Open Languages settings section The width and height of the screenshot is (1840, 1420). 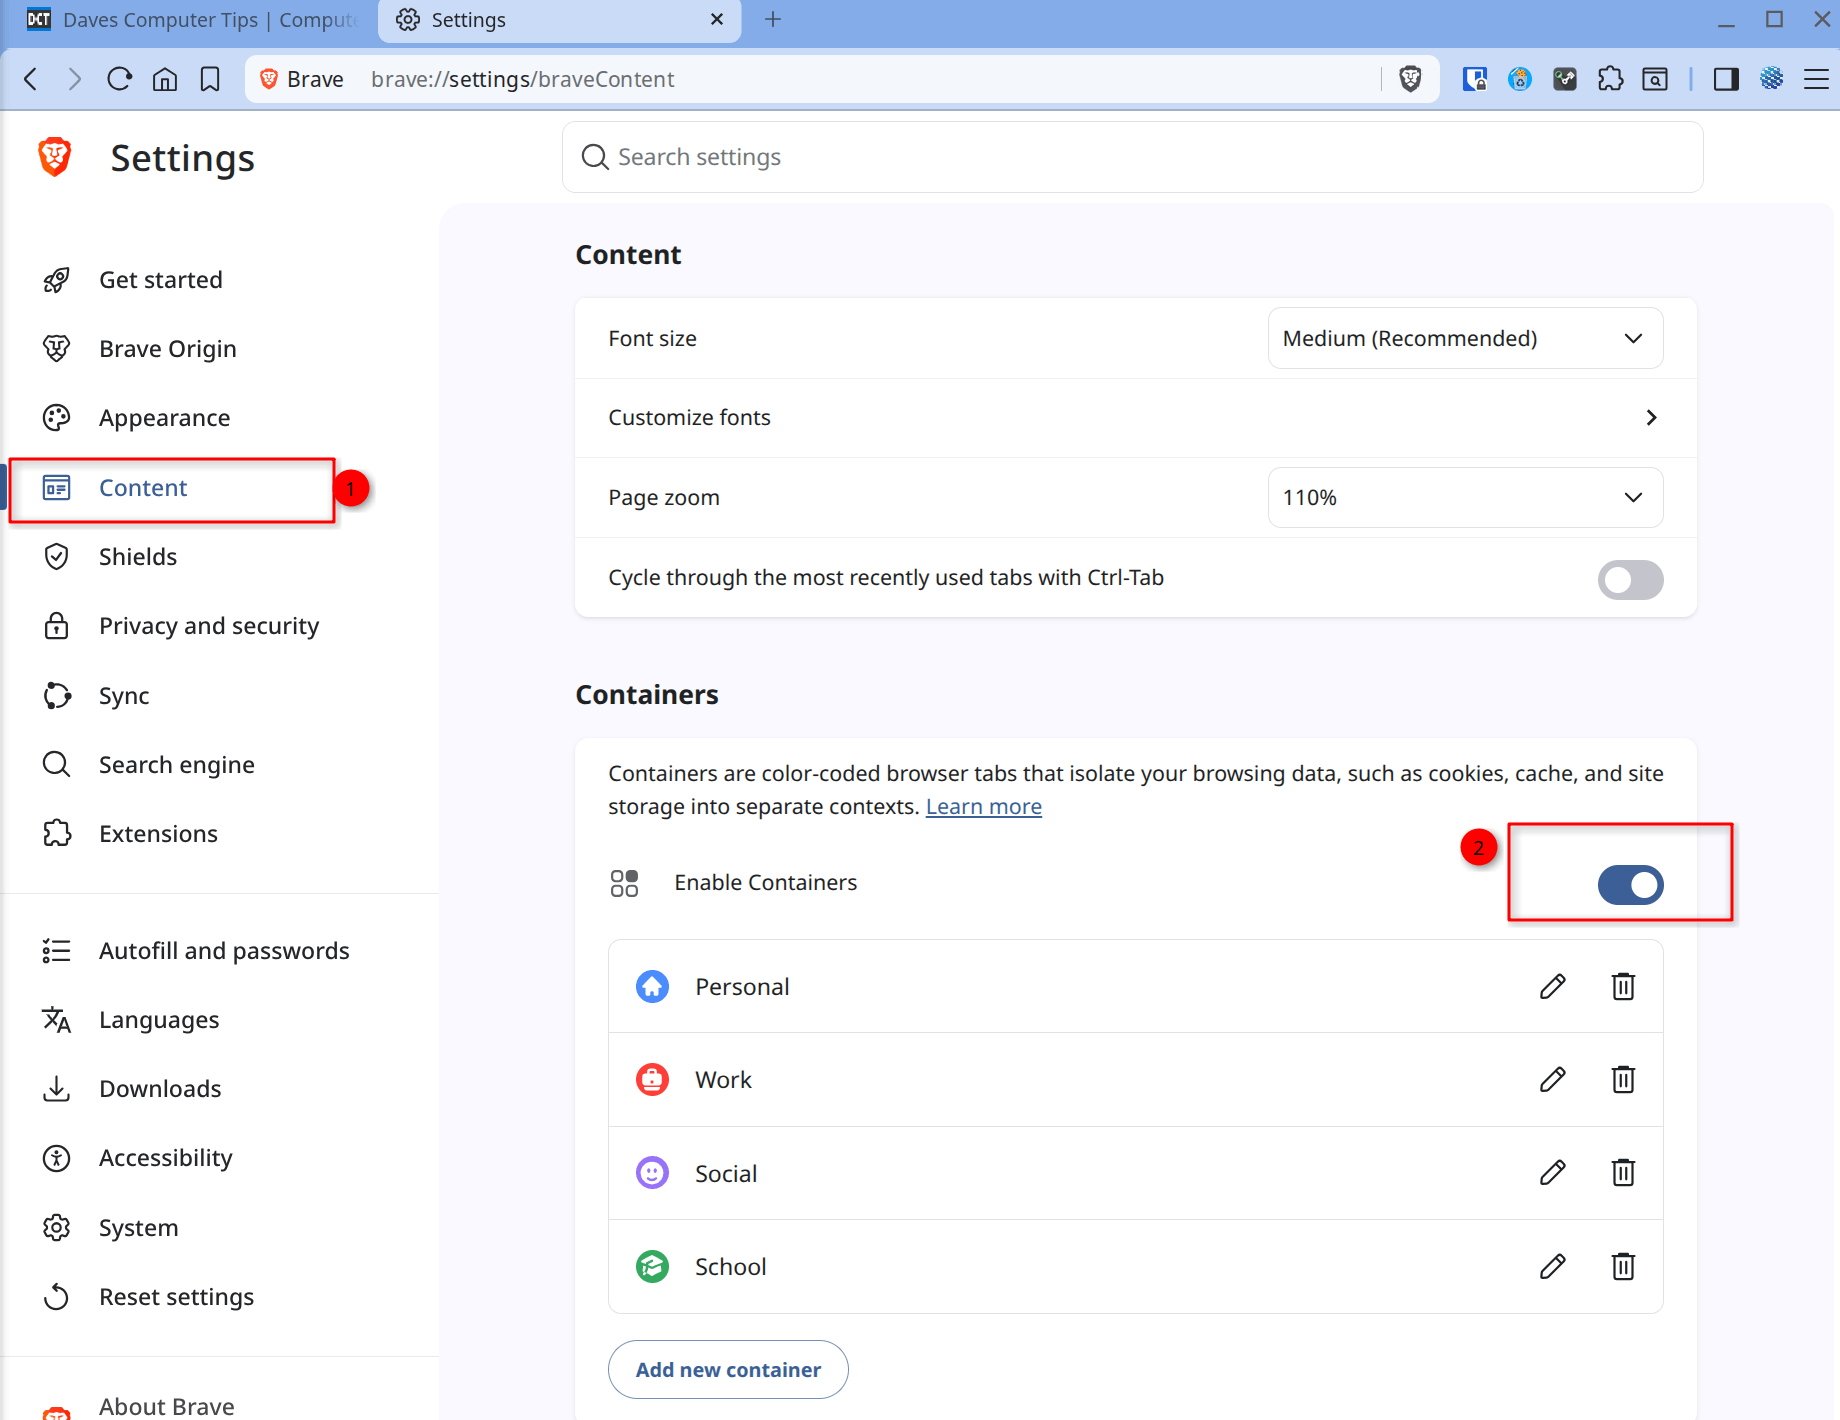tap(159, 1020)
